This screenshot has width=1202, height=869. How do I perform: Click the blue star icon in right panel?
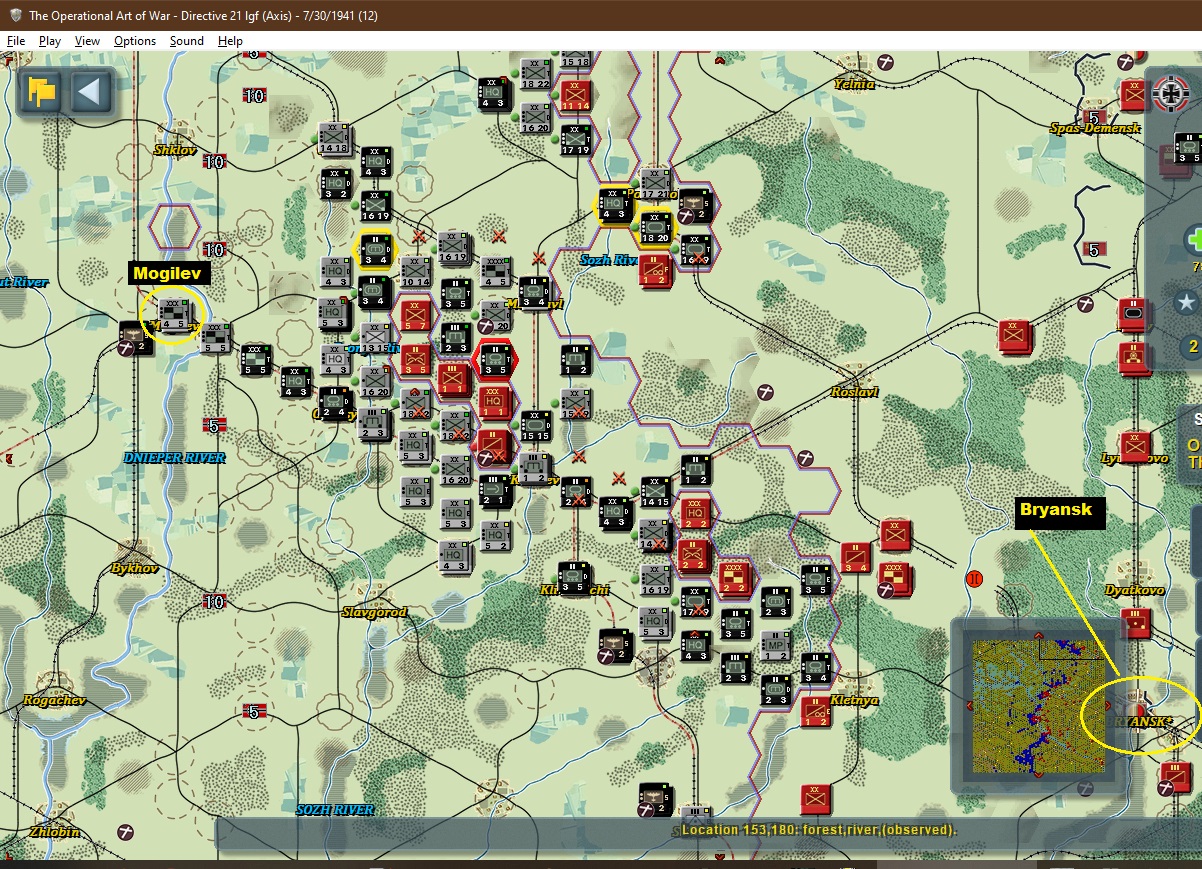coord(1187,302)
